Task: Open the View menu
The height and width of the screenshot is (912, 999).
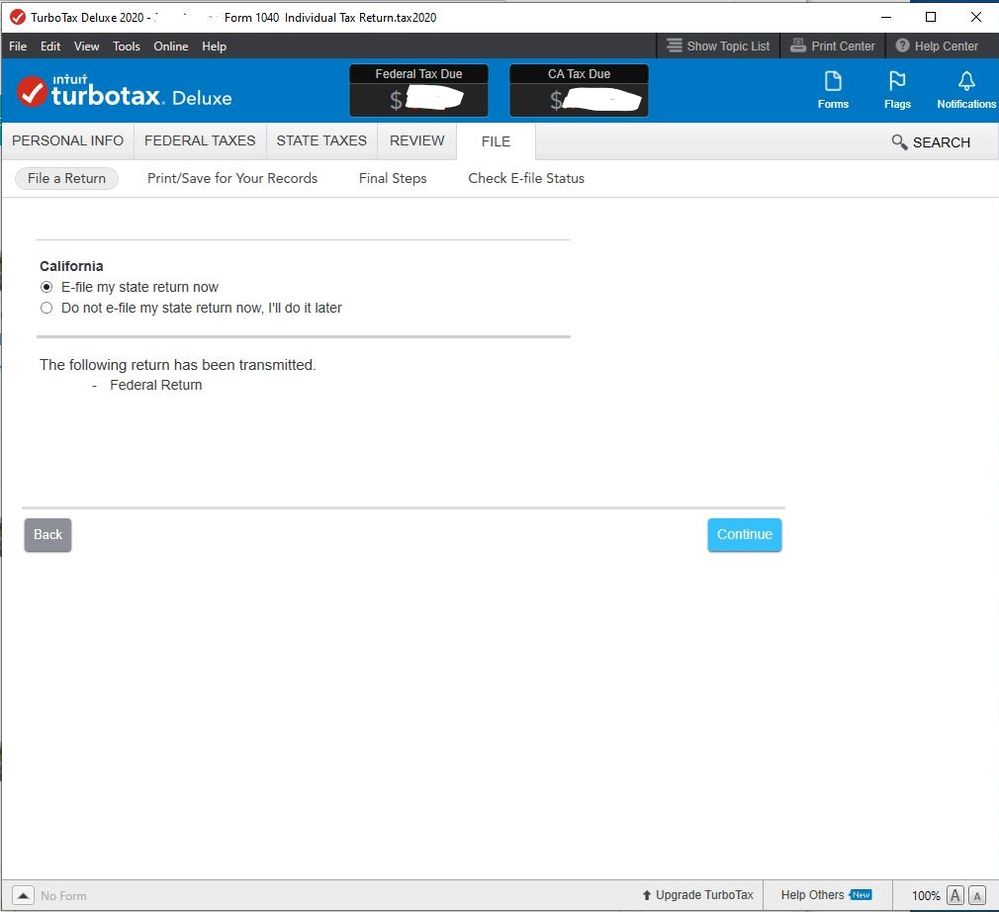Action: pyautogui.click(x=86, y=47)
